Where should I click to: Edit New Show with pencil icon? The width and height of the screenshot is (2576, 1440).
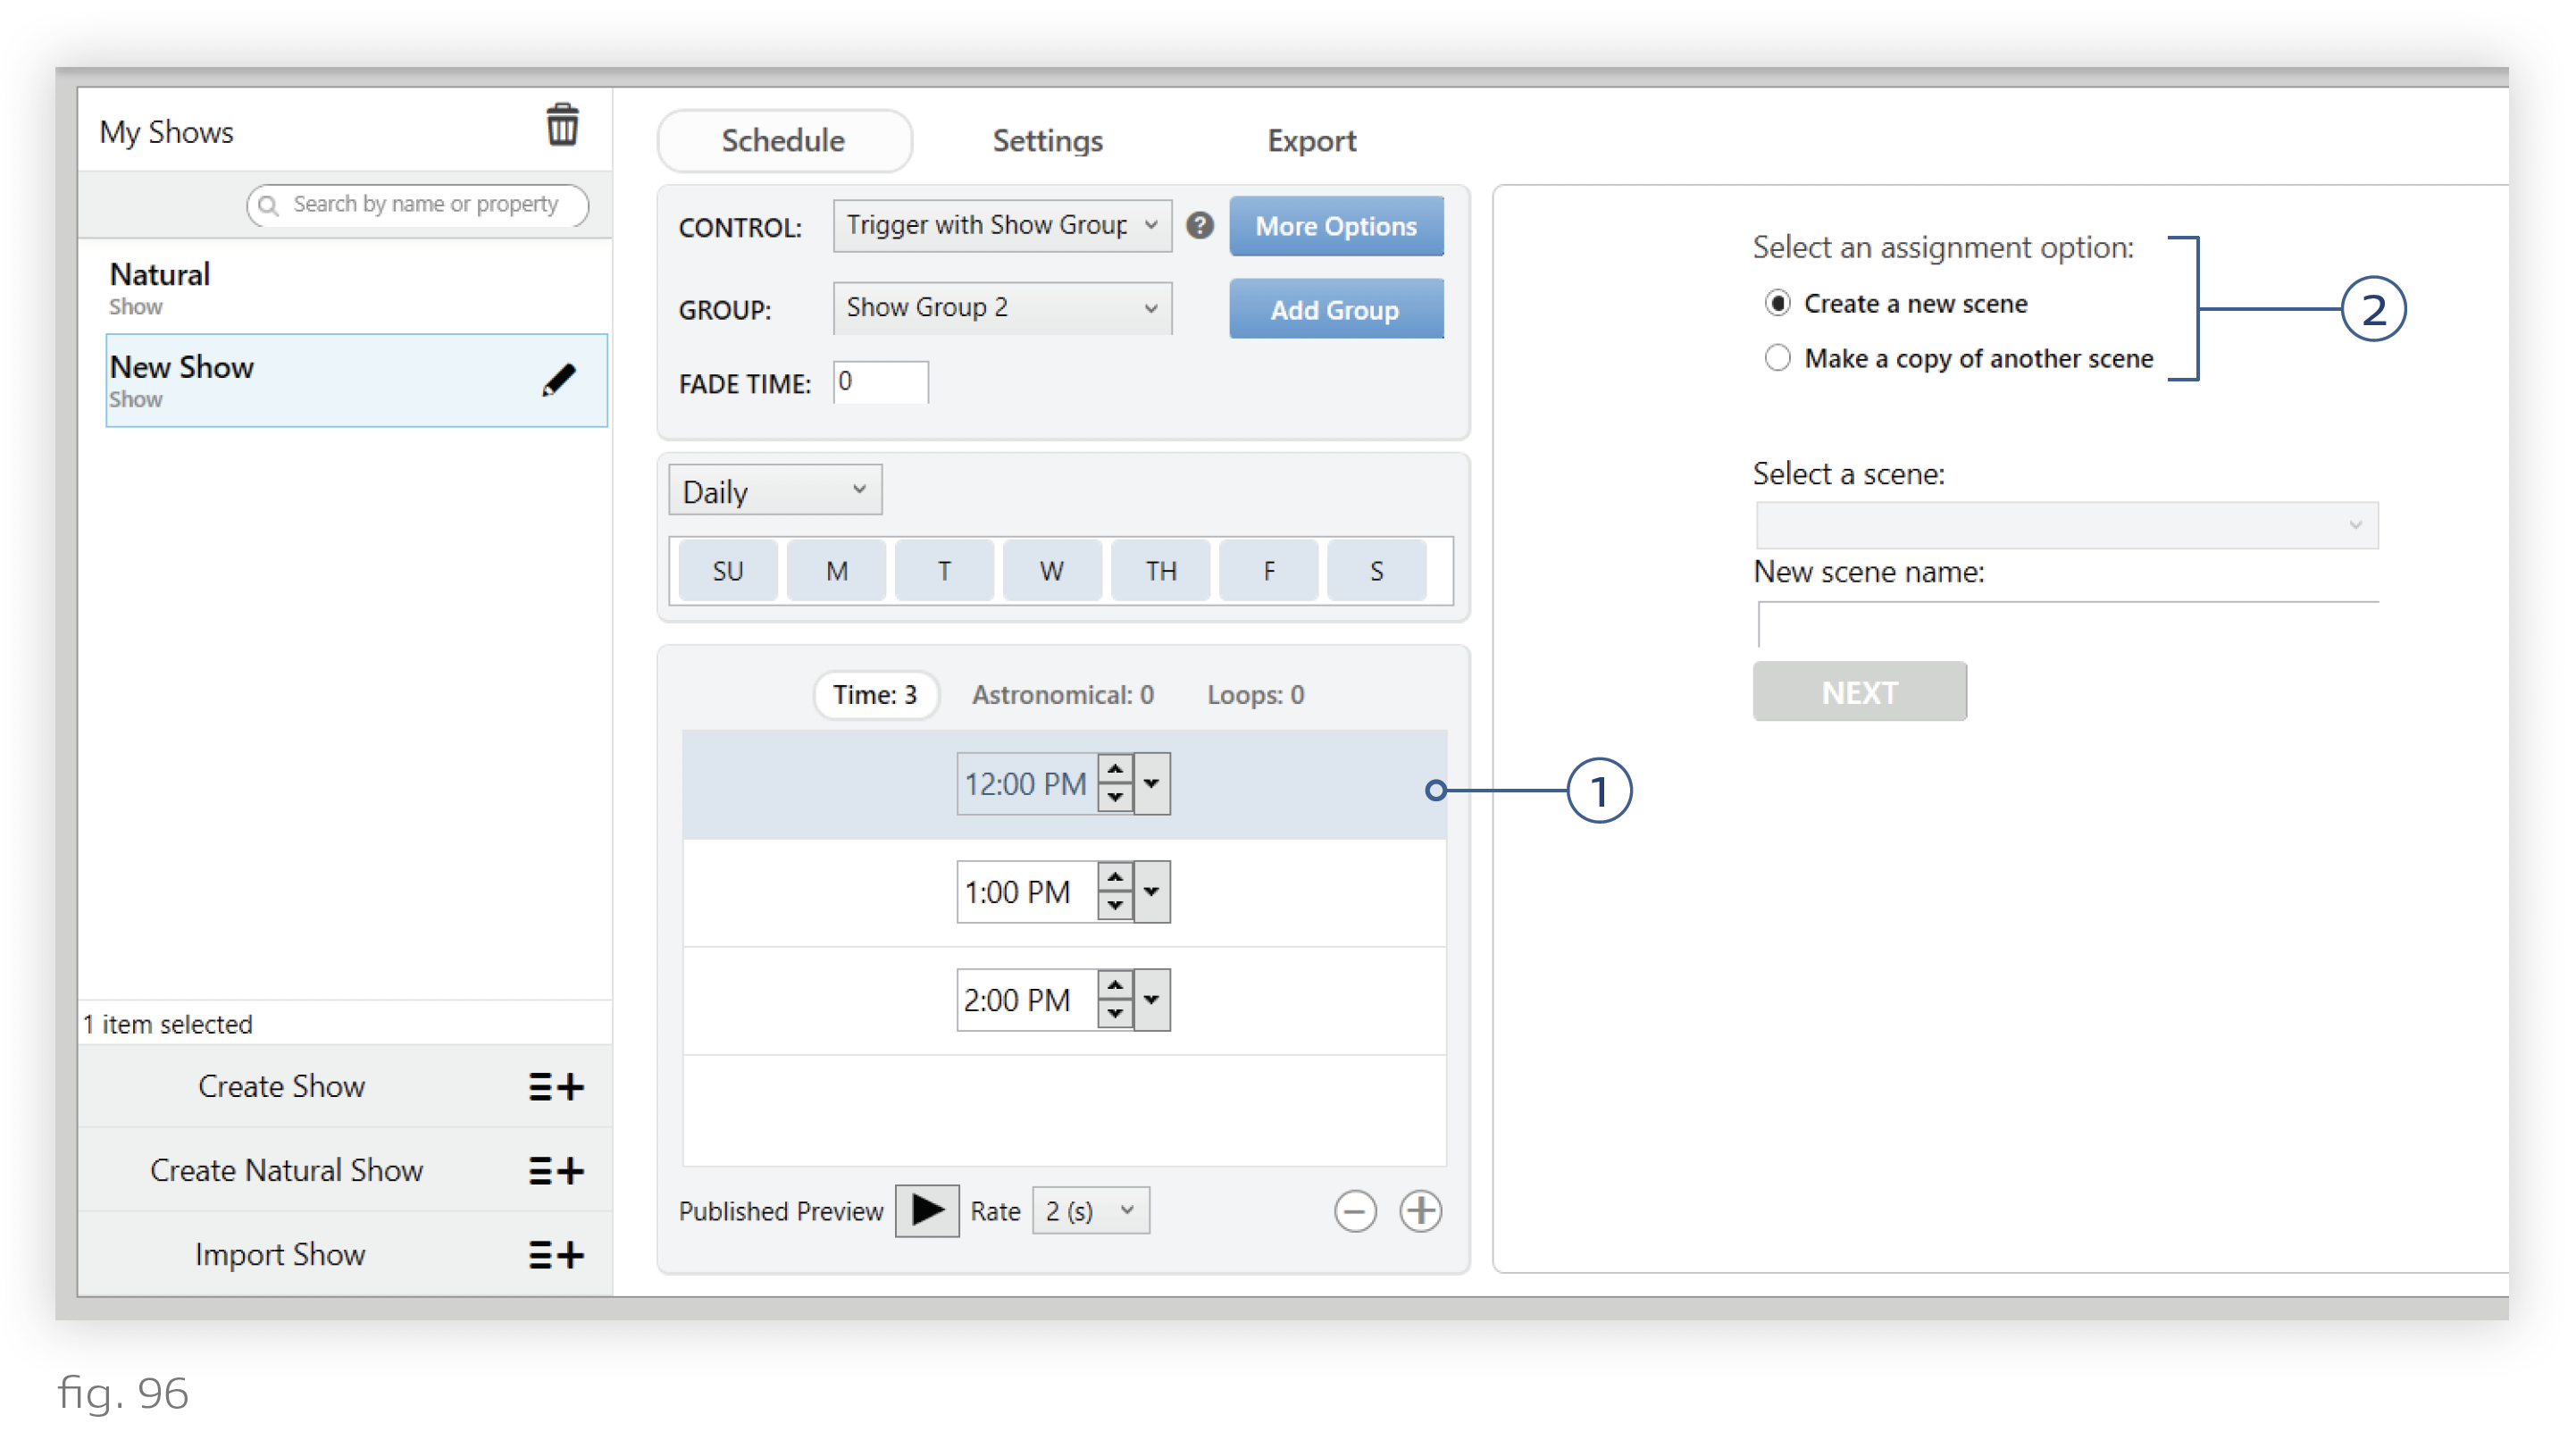(x=558, y=380)
